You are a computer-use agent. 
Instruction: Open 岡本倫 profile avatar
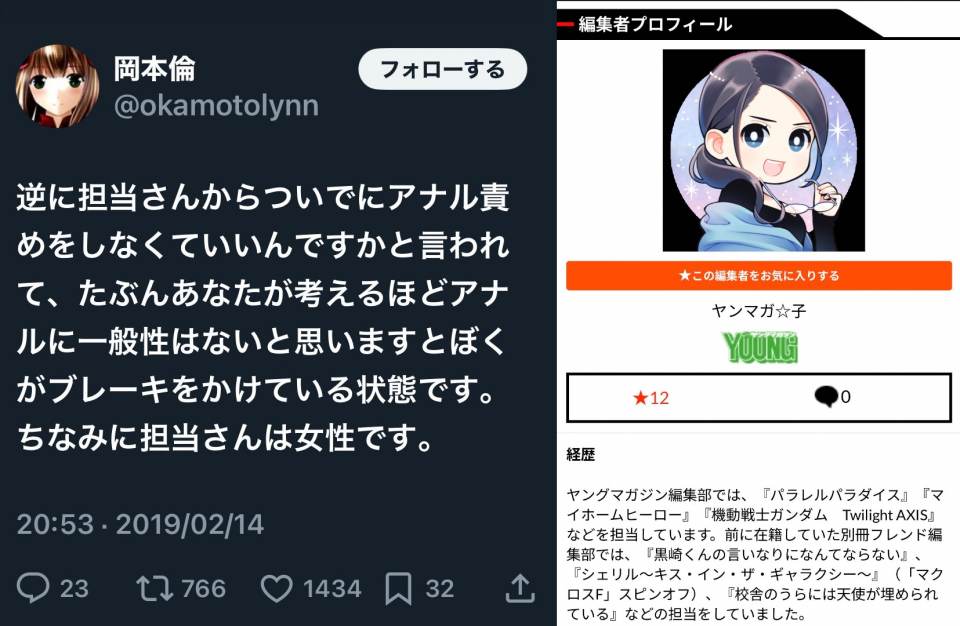tap(58, 86)
